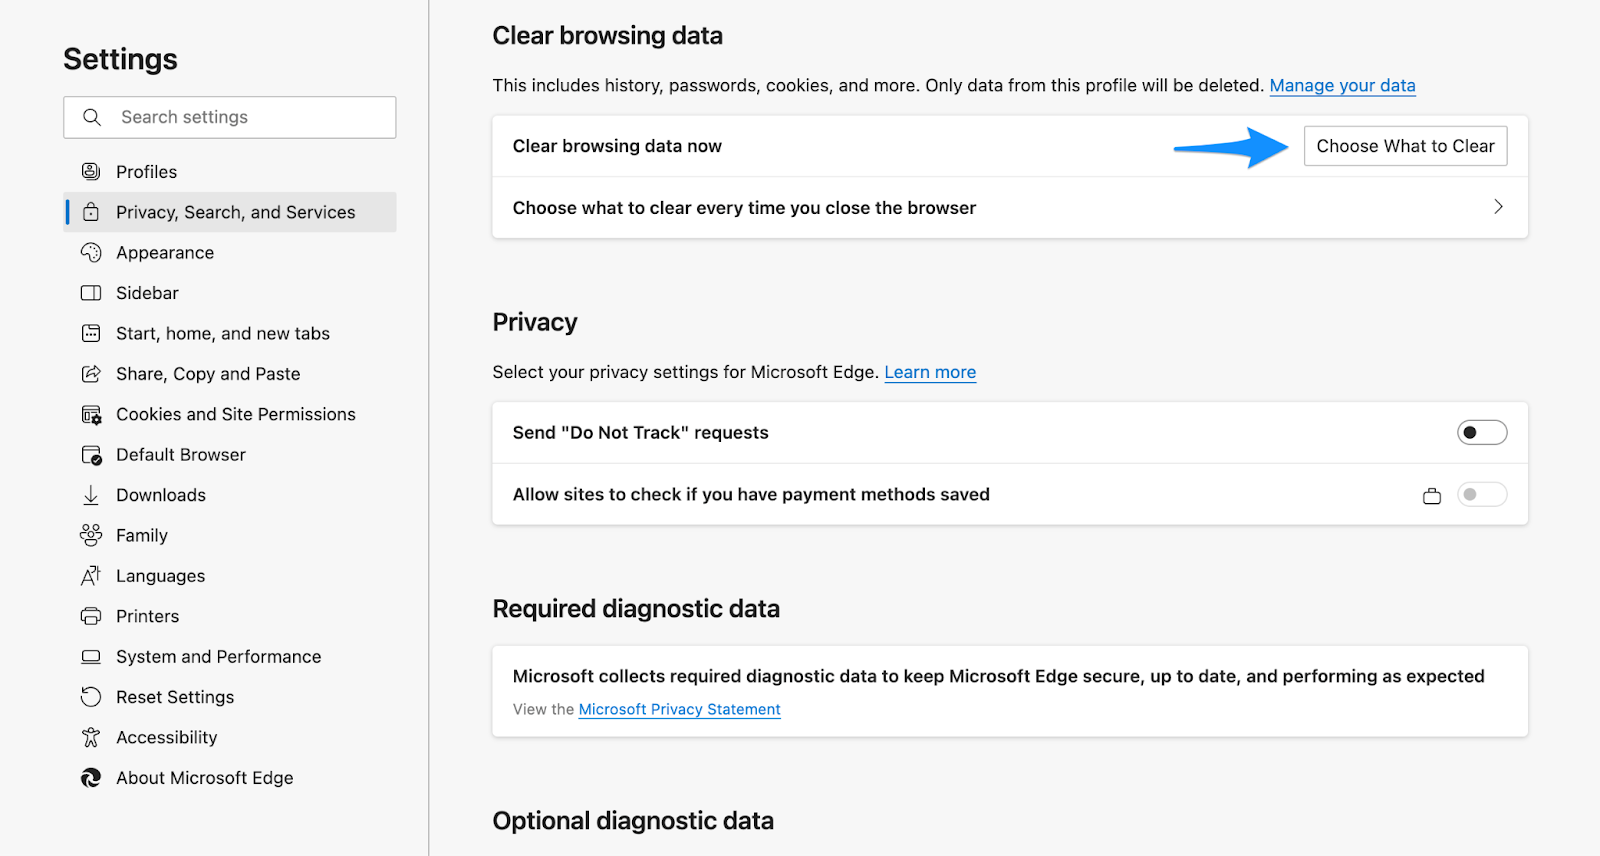Click the Microsoft Edge logo icon
Viewport: 1600px width, 856px height.
[91, 778]
